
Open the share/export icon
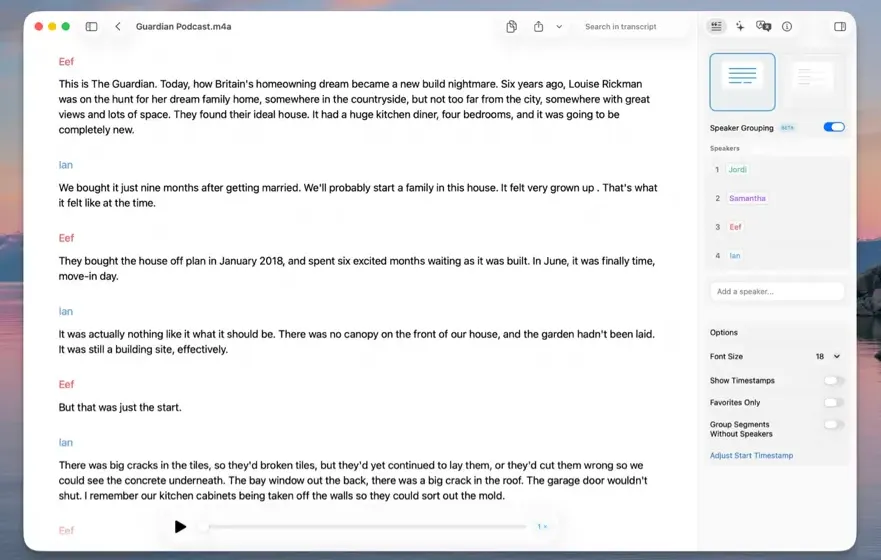(538, 26)
